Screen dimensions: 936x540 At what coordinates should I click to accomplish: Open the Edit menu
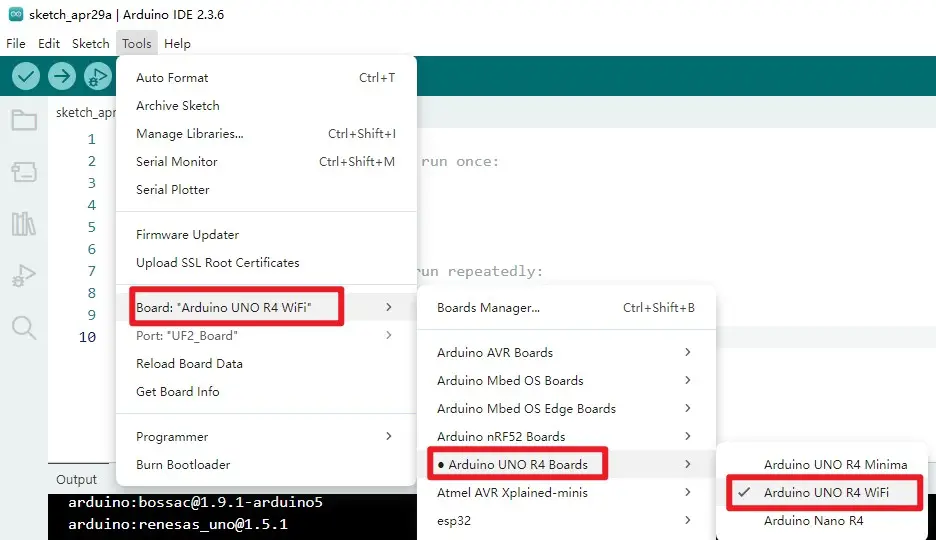[49, 44]
